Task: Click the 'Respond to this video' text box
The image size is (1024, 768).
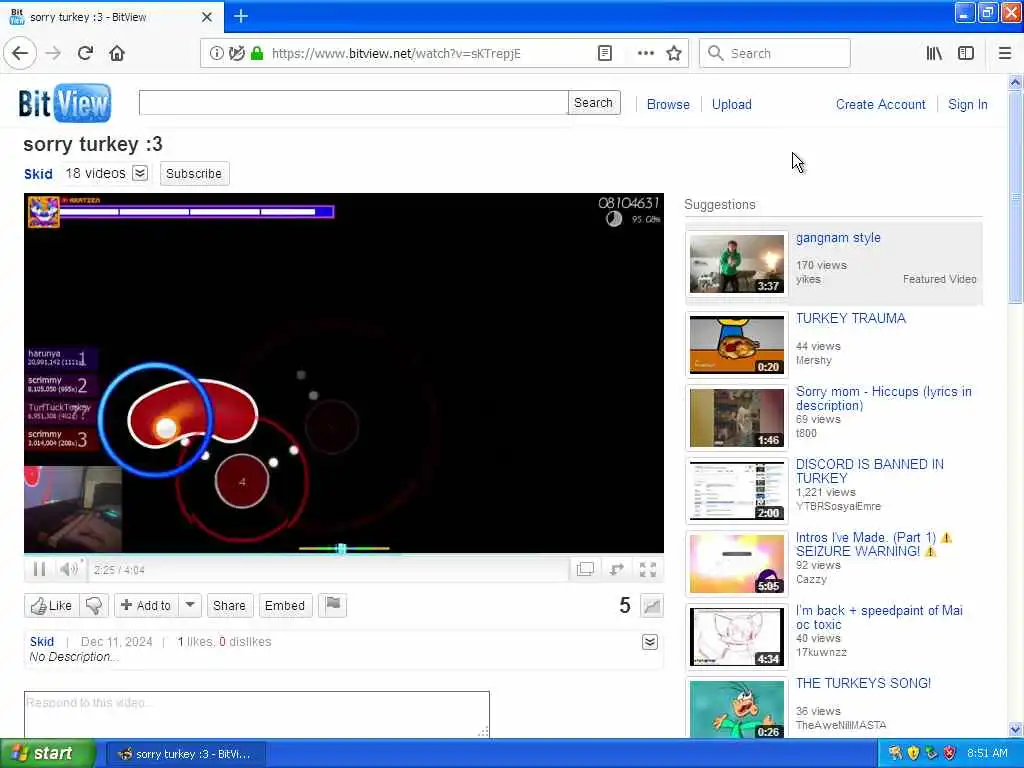Action: 257,714
